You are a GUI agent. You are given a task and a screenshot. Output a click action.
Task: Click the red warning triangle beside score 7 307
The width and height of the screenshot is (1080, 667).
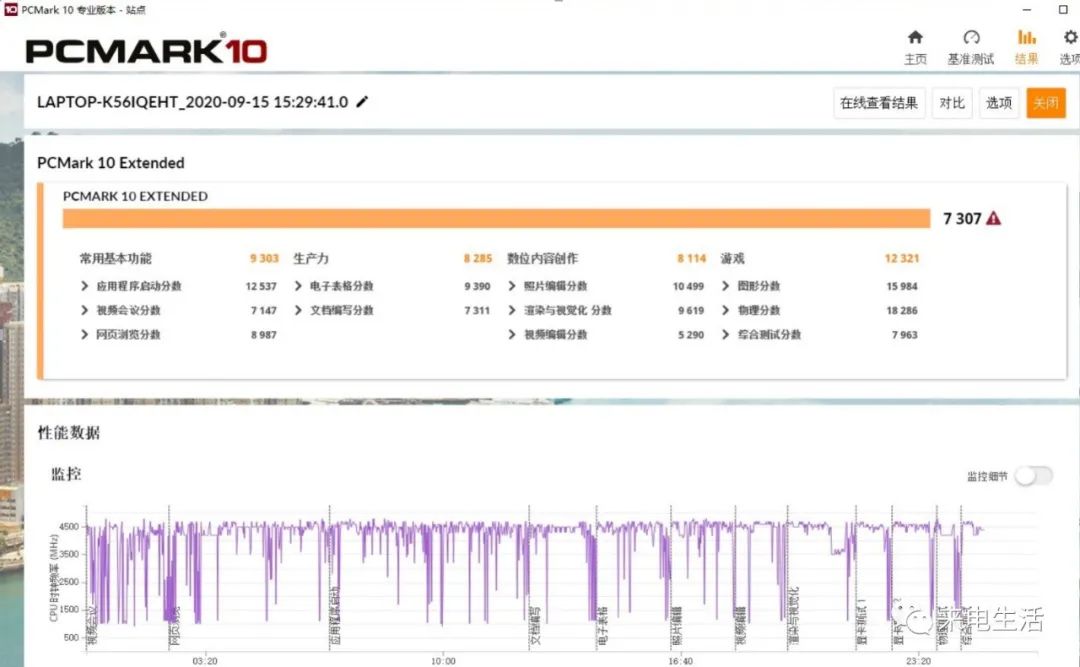coord(993,219)
